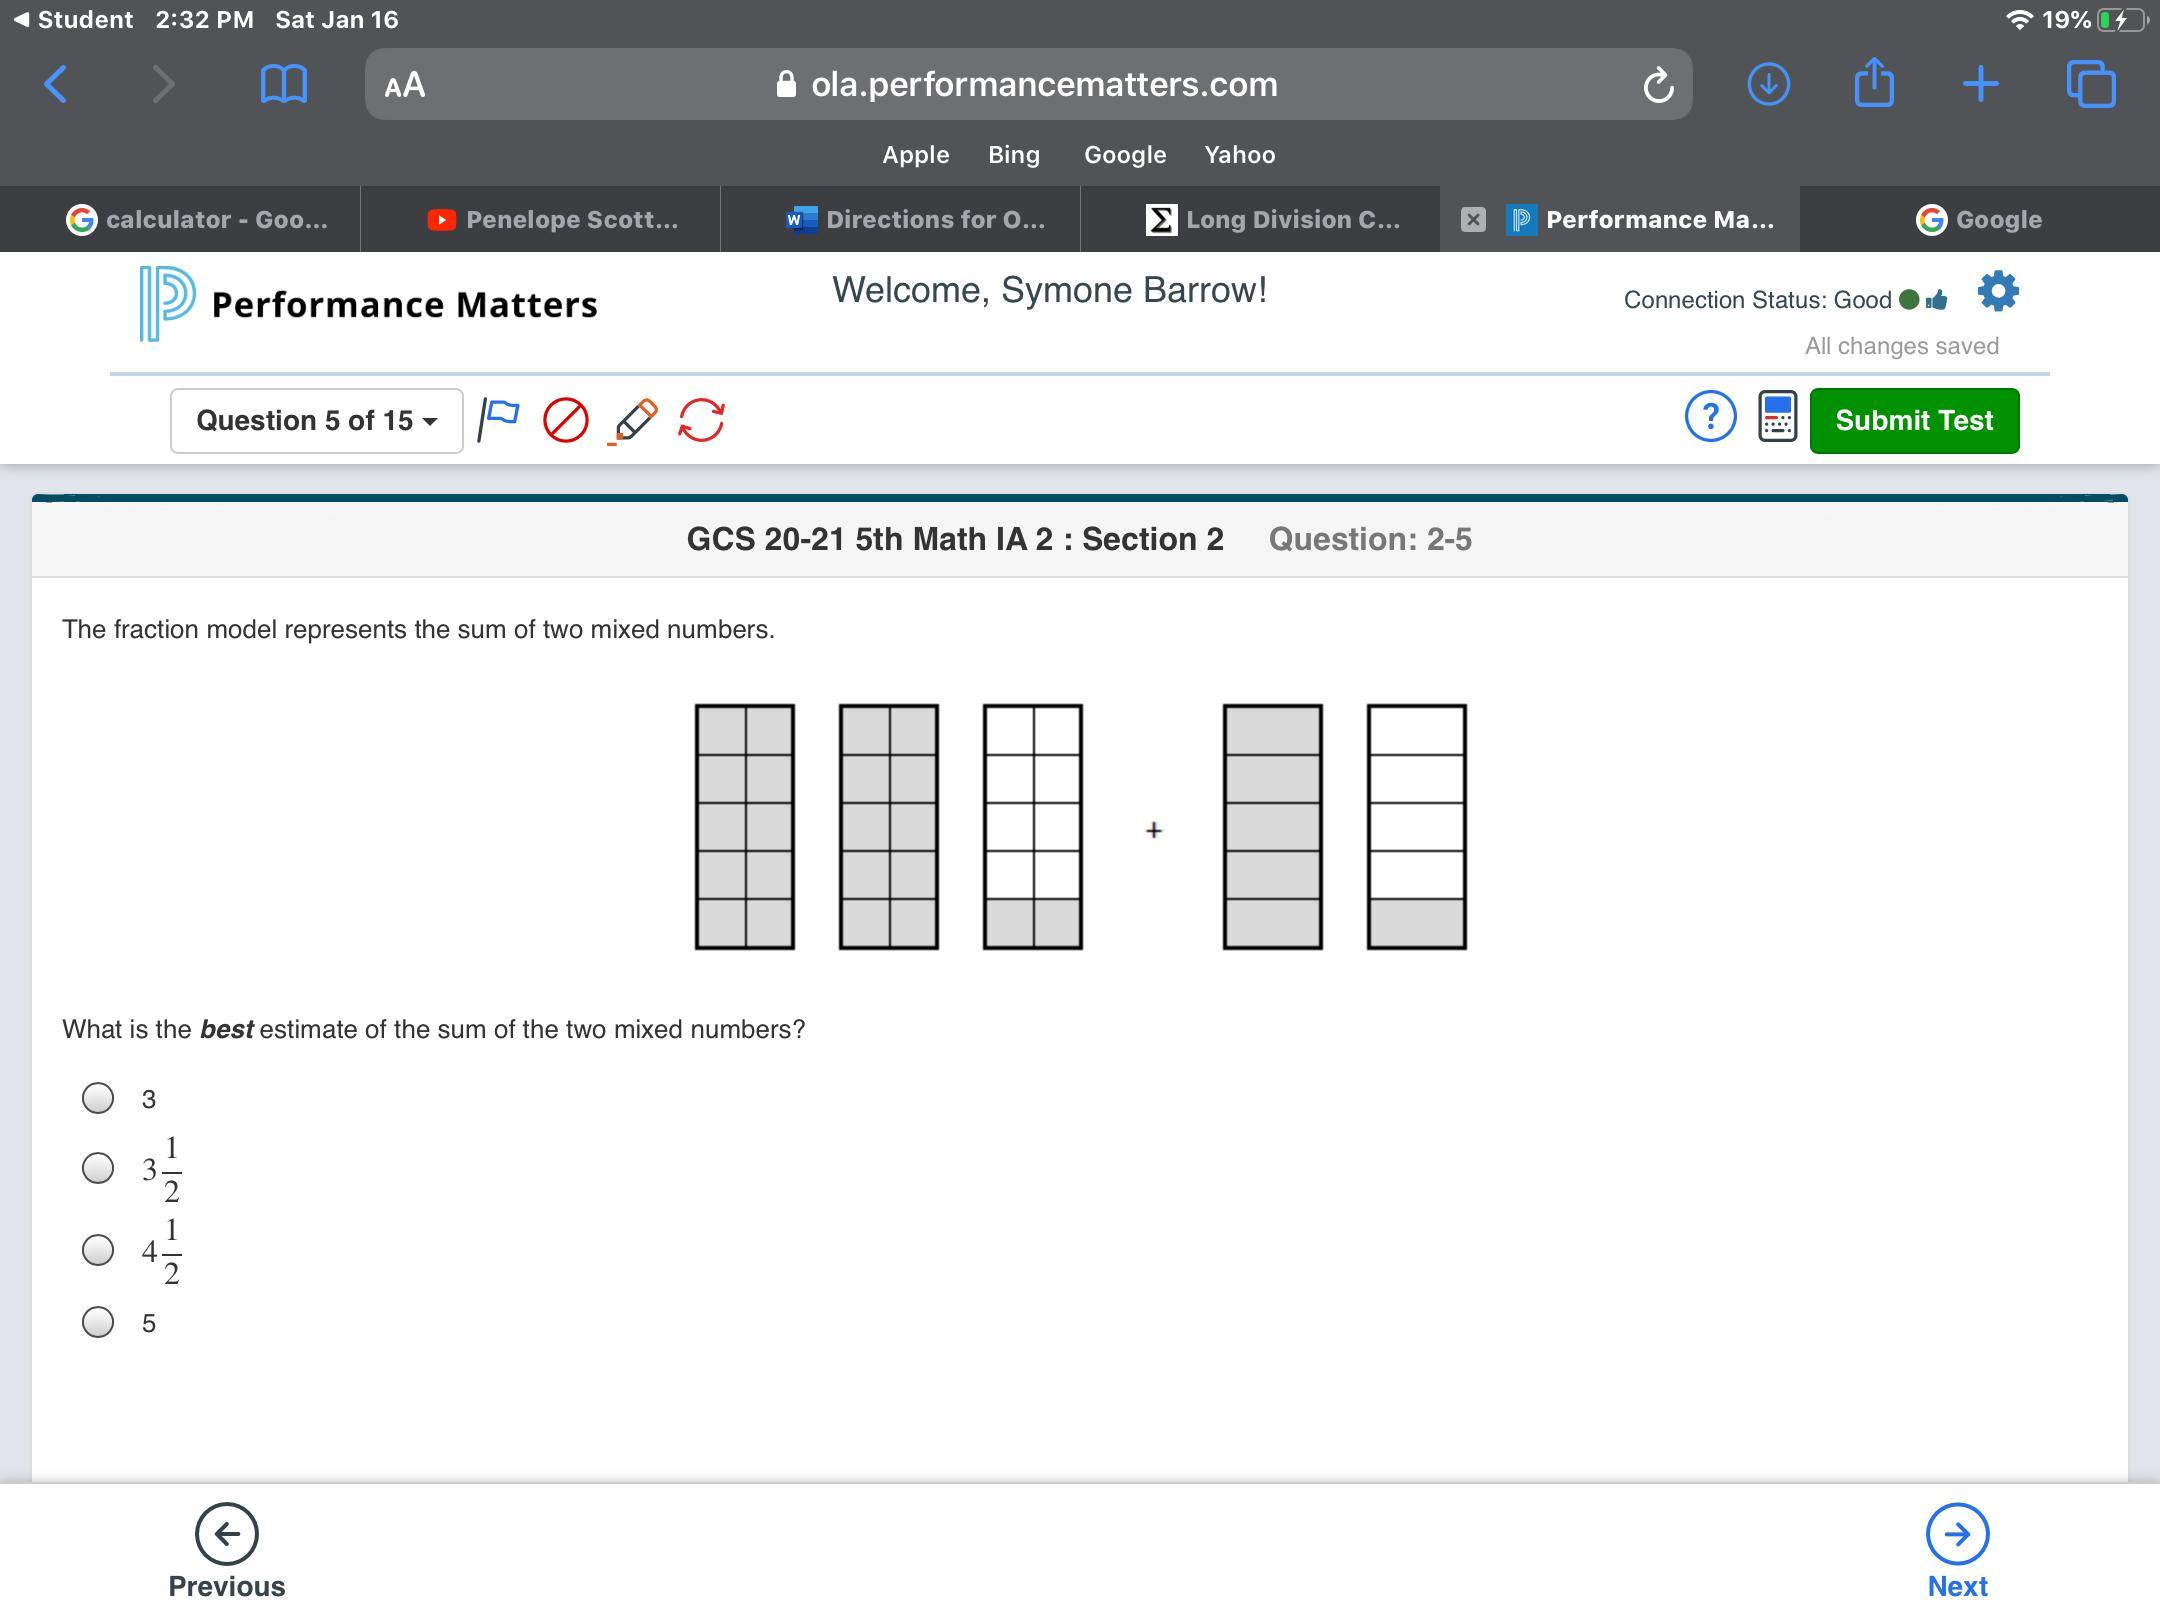Choose the answer 5 radio button
This screenshot has width=2160, height=1620.
click(x=98, y=1322)
